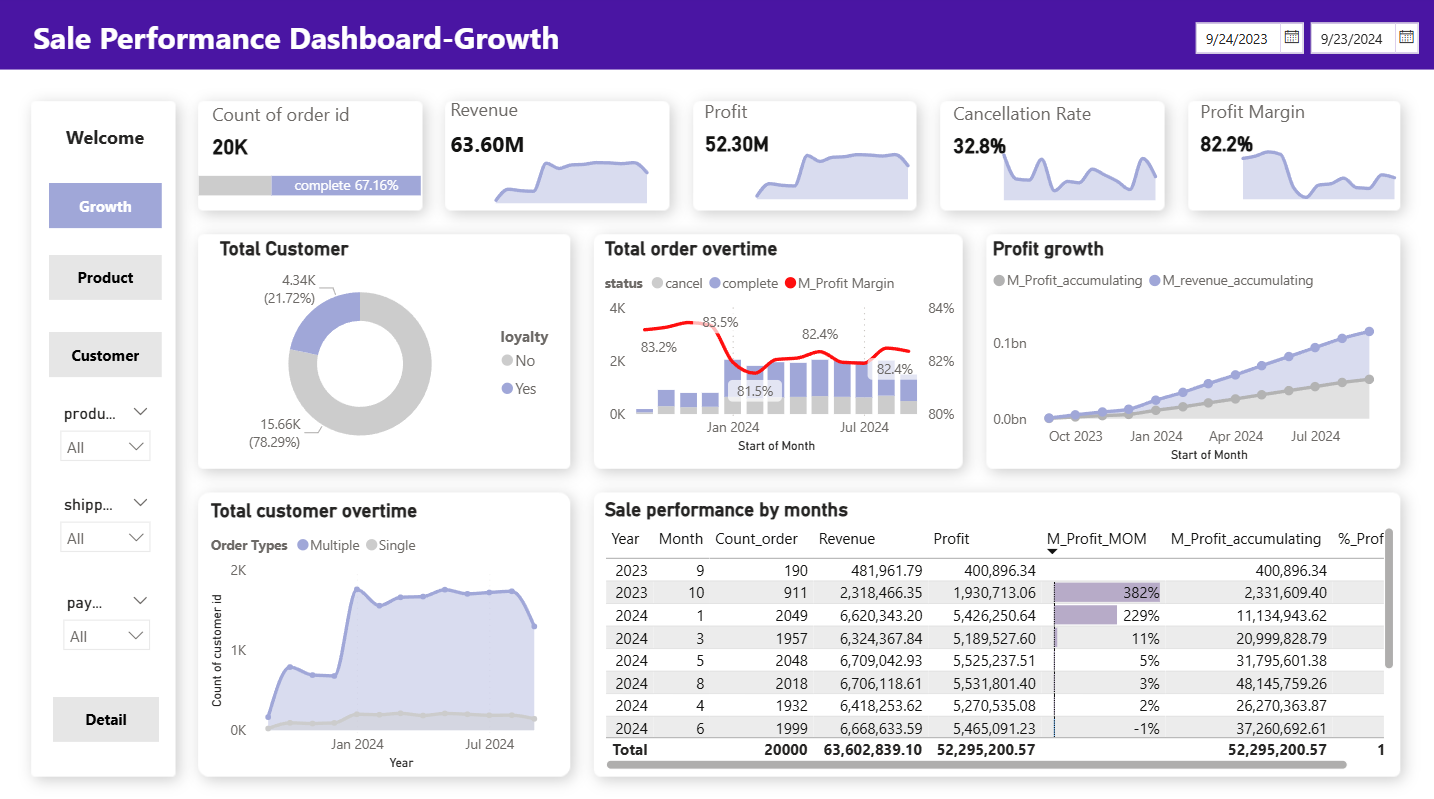Open the start date calendar picker icon

point(1291,38)
